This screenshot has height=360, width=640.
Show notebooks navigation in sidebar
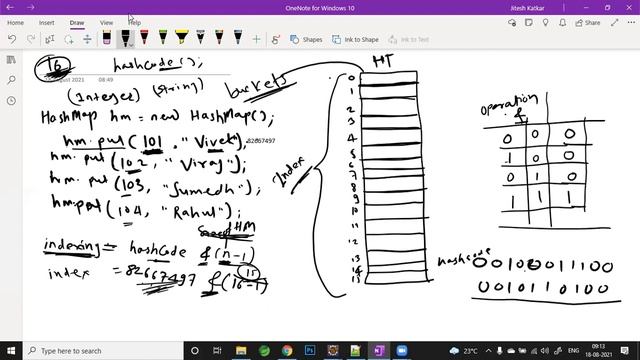11,60
